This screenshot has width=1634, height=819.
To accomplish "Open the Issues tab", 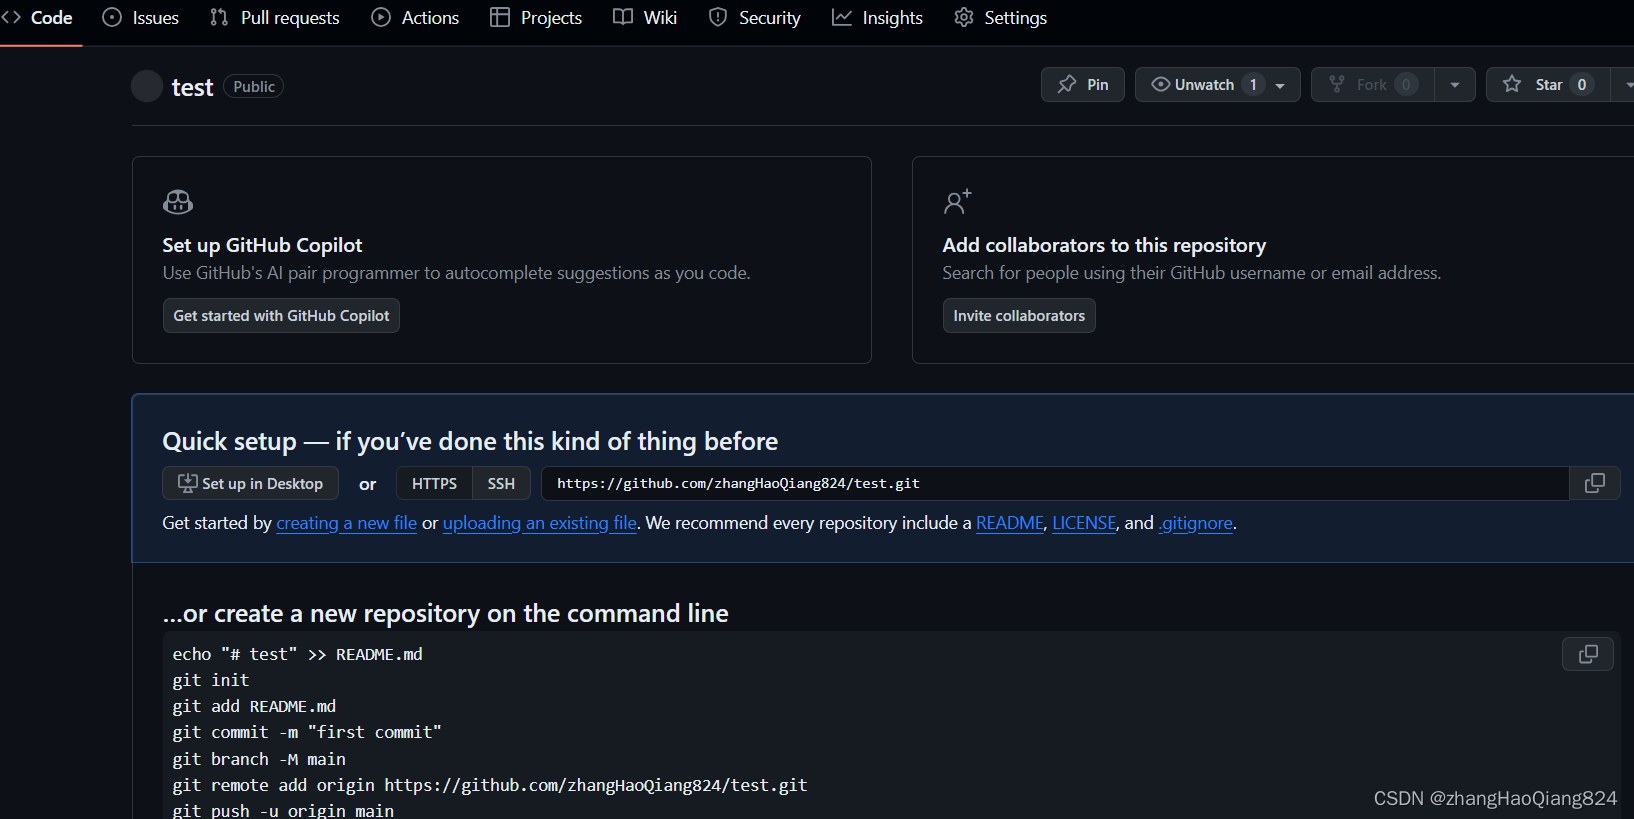I will pos(141,18).
